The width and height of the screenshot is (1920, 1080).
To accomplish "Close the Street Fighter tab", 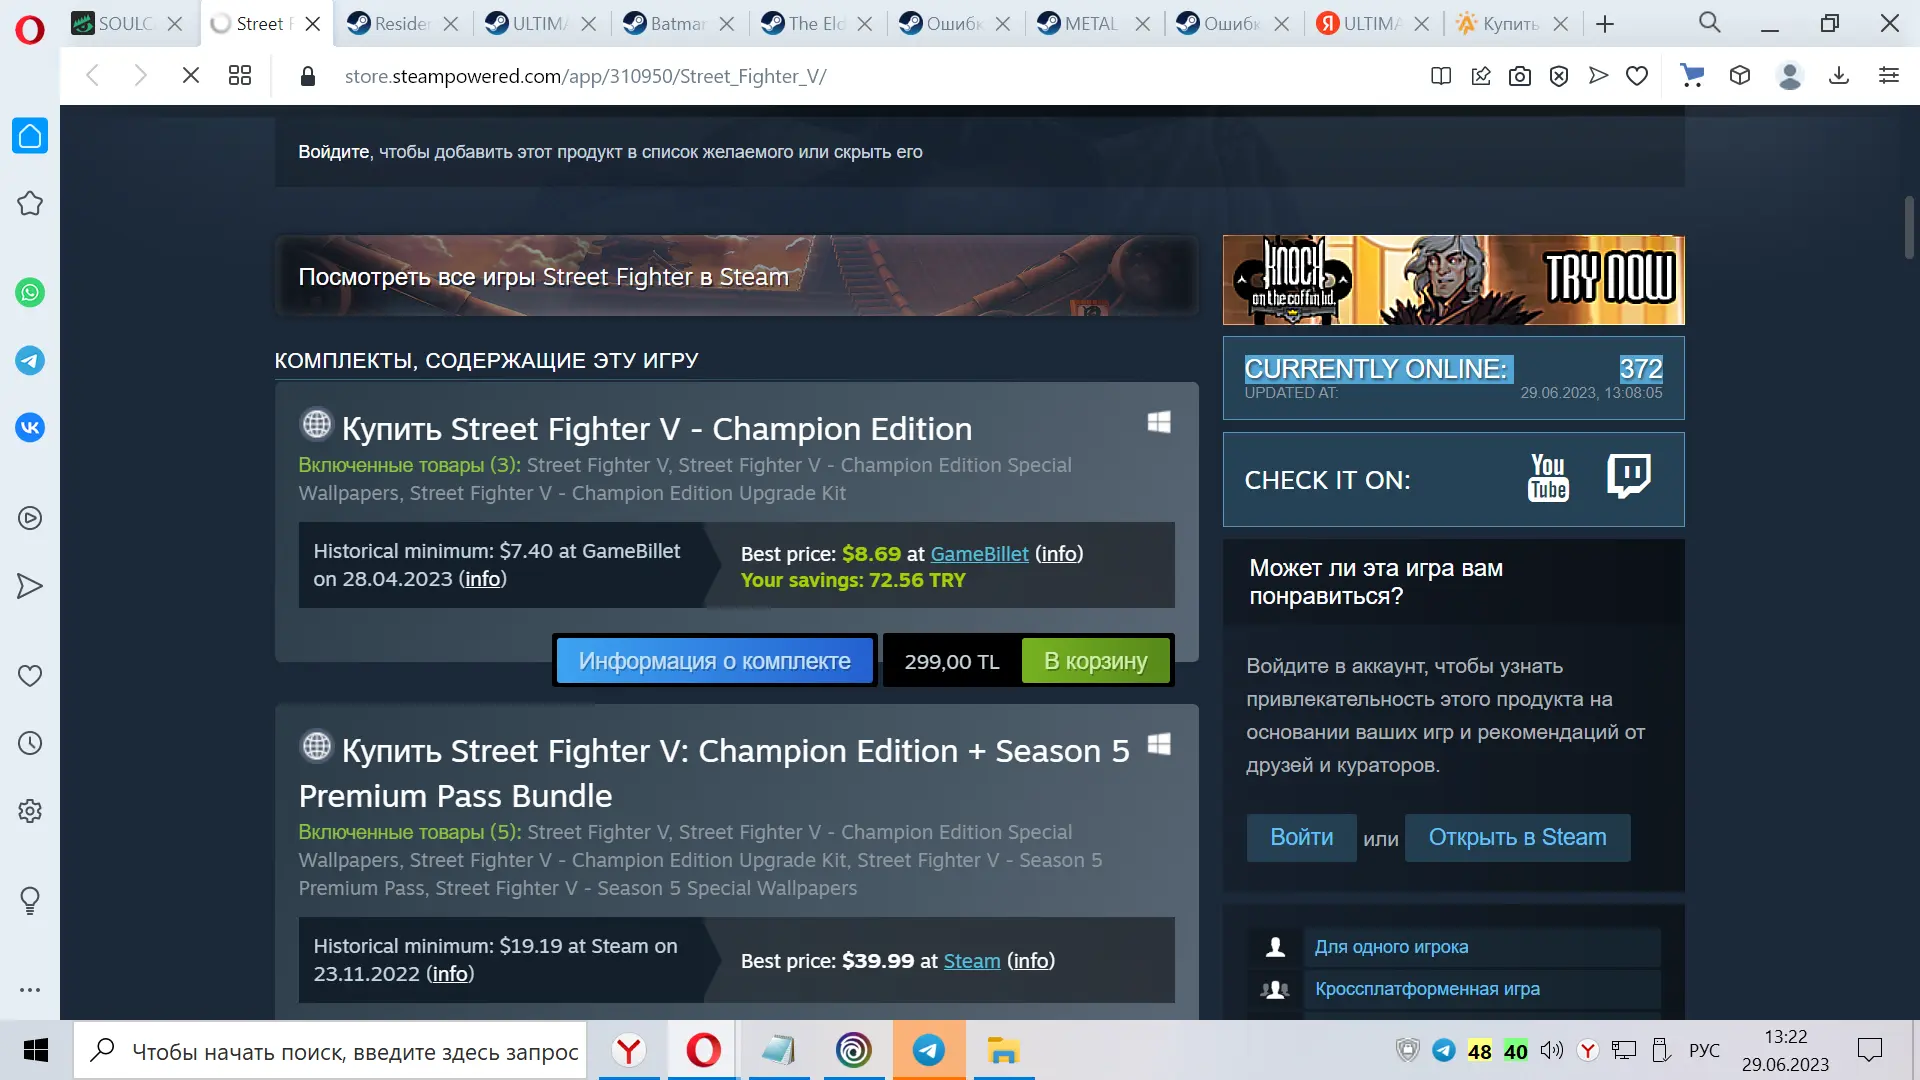I will tap(313, 24).
